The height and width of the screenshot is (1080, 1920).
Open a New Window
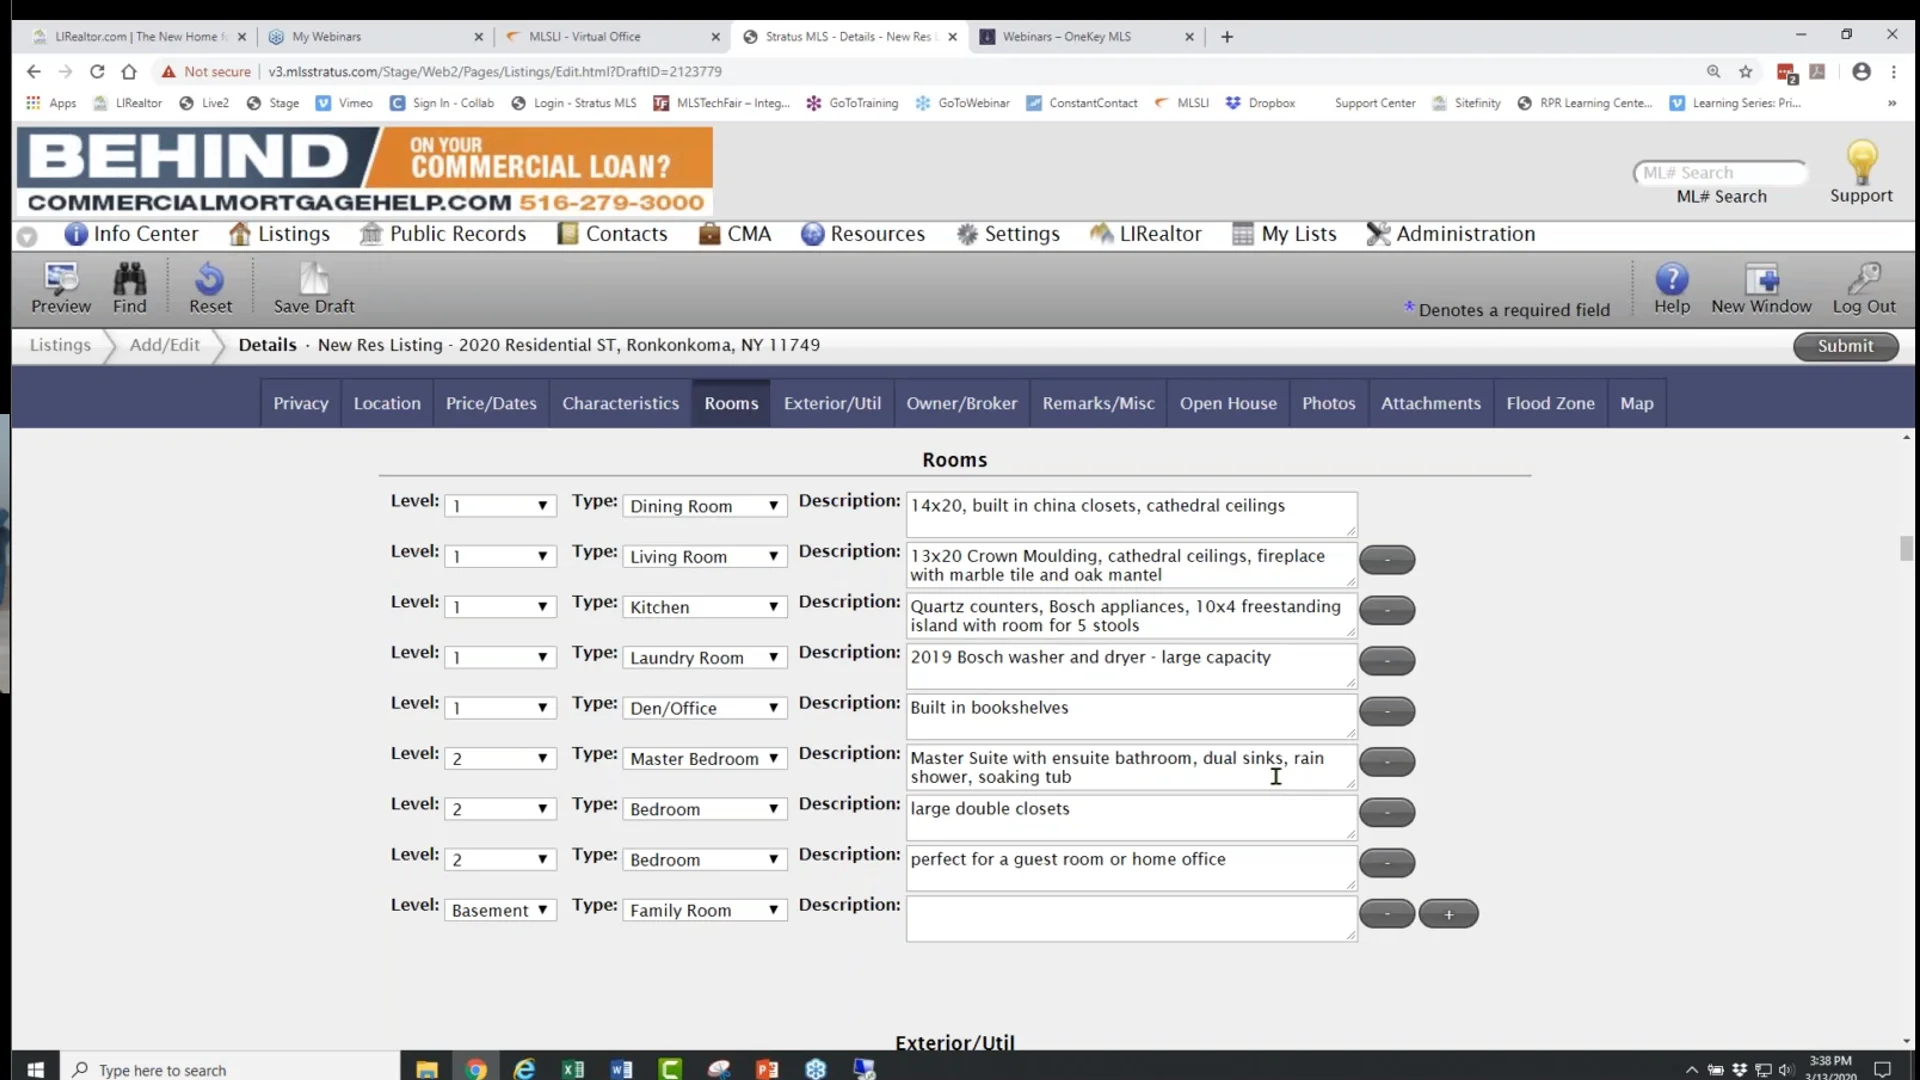pos(1761,288)
